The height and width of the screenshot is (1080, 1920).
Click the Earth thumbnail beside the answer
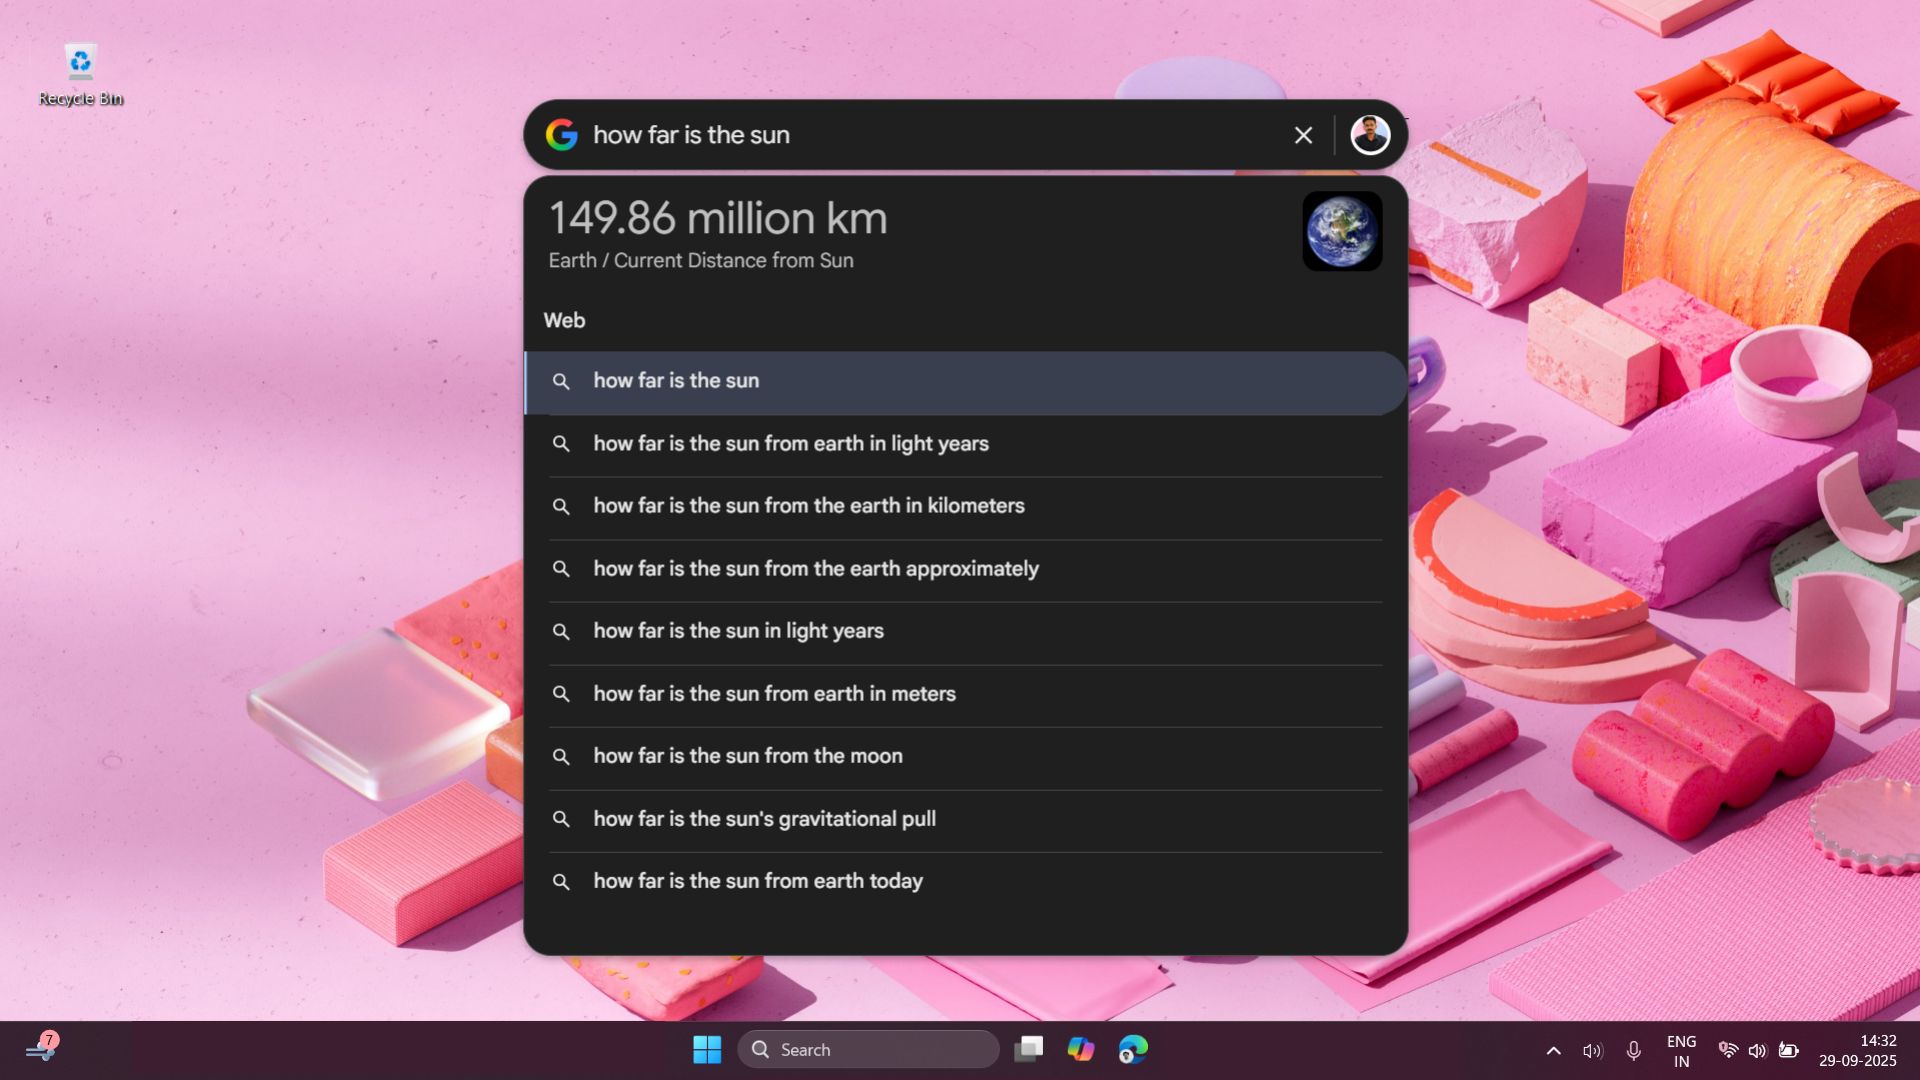(1341, 231)
